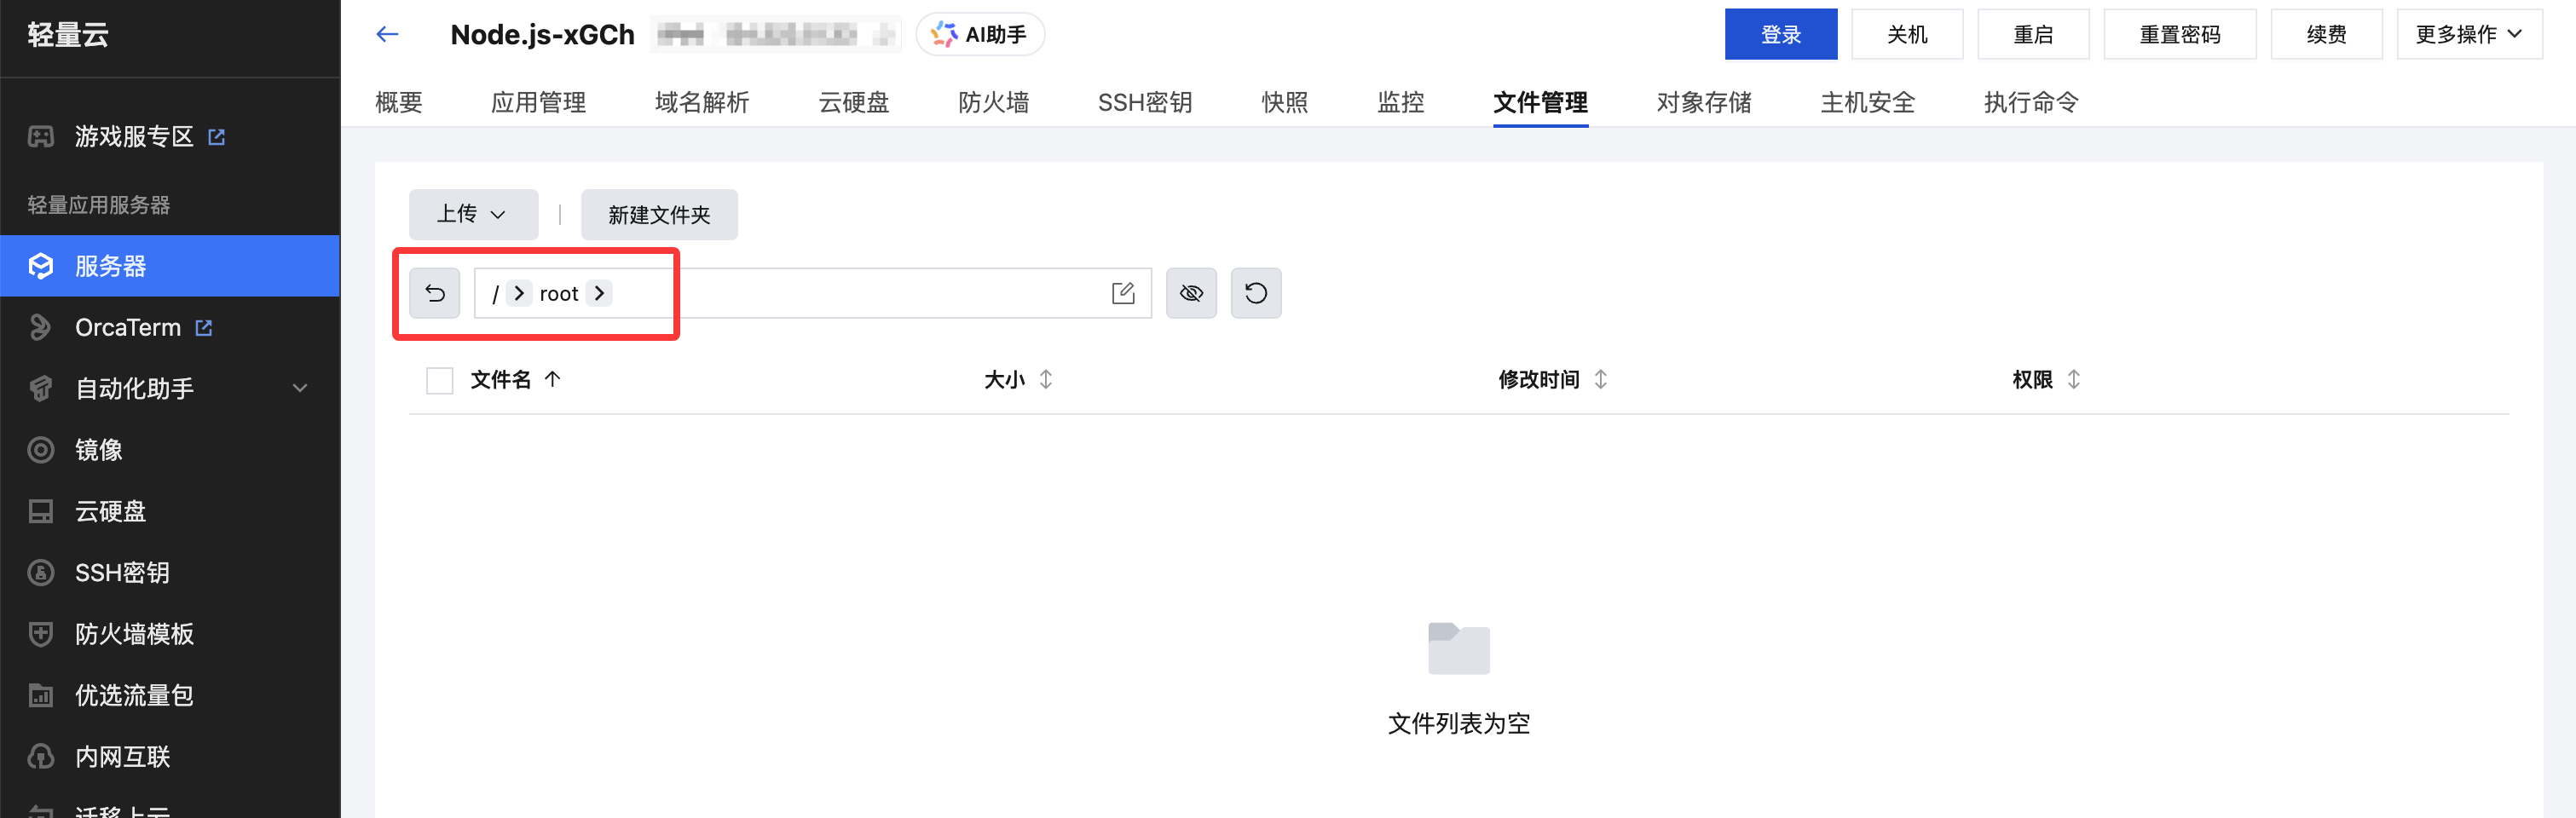Switch to the 快照 tab
Viewport: 2576px width, 818px height.
click(1285, 102)
